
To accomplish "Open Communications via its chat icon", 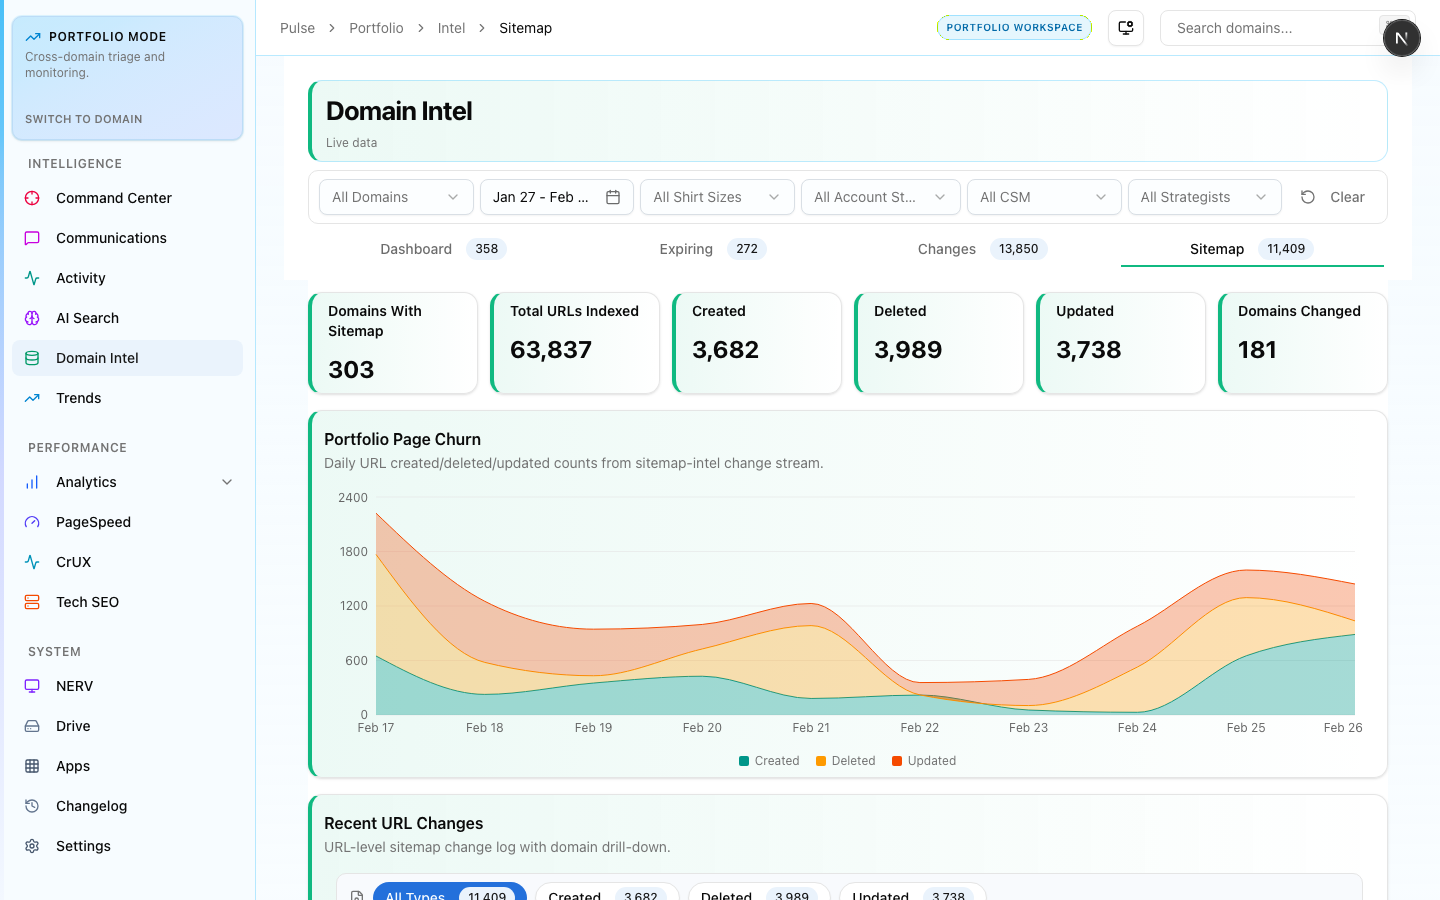I will [x=32, y=238].
